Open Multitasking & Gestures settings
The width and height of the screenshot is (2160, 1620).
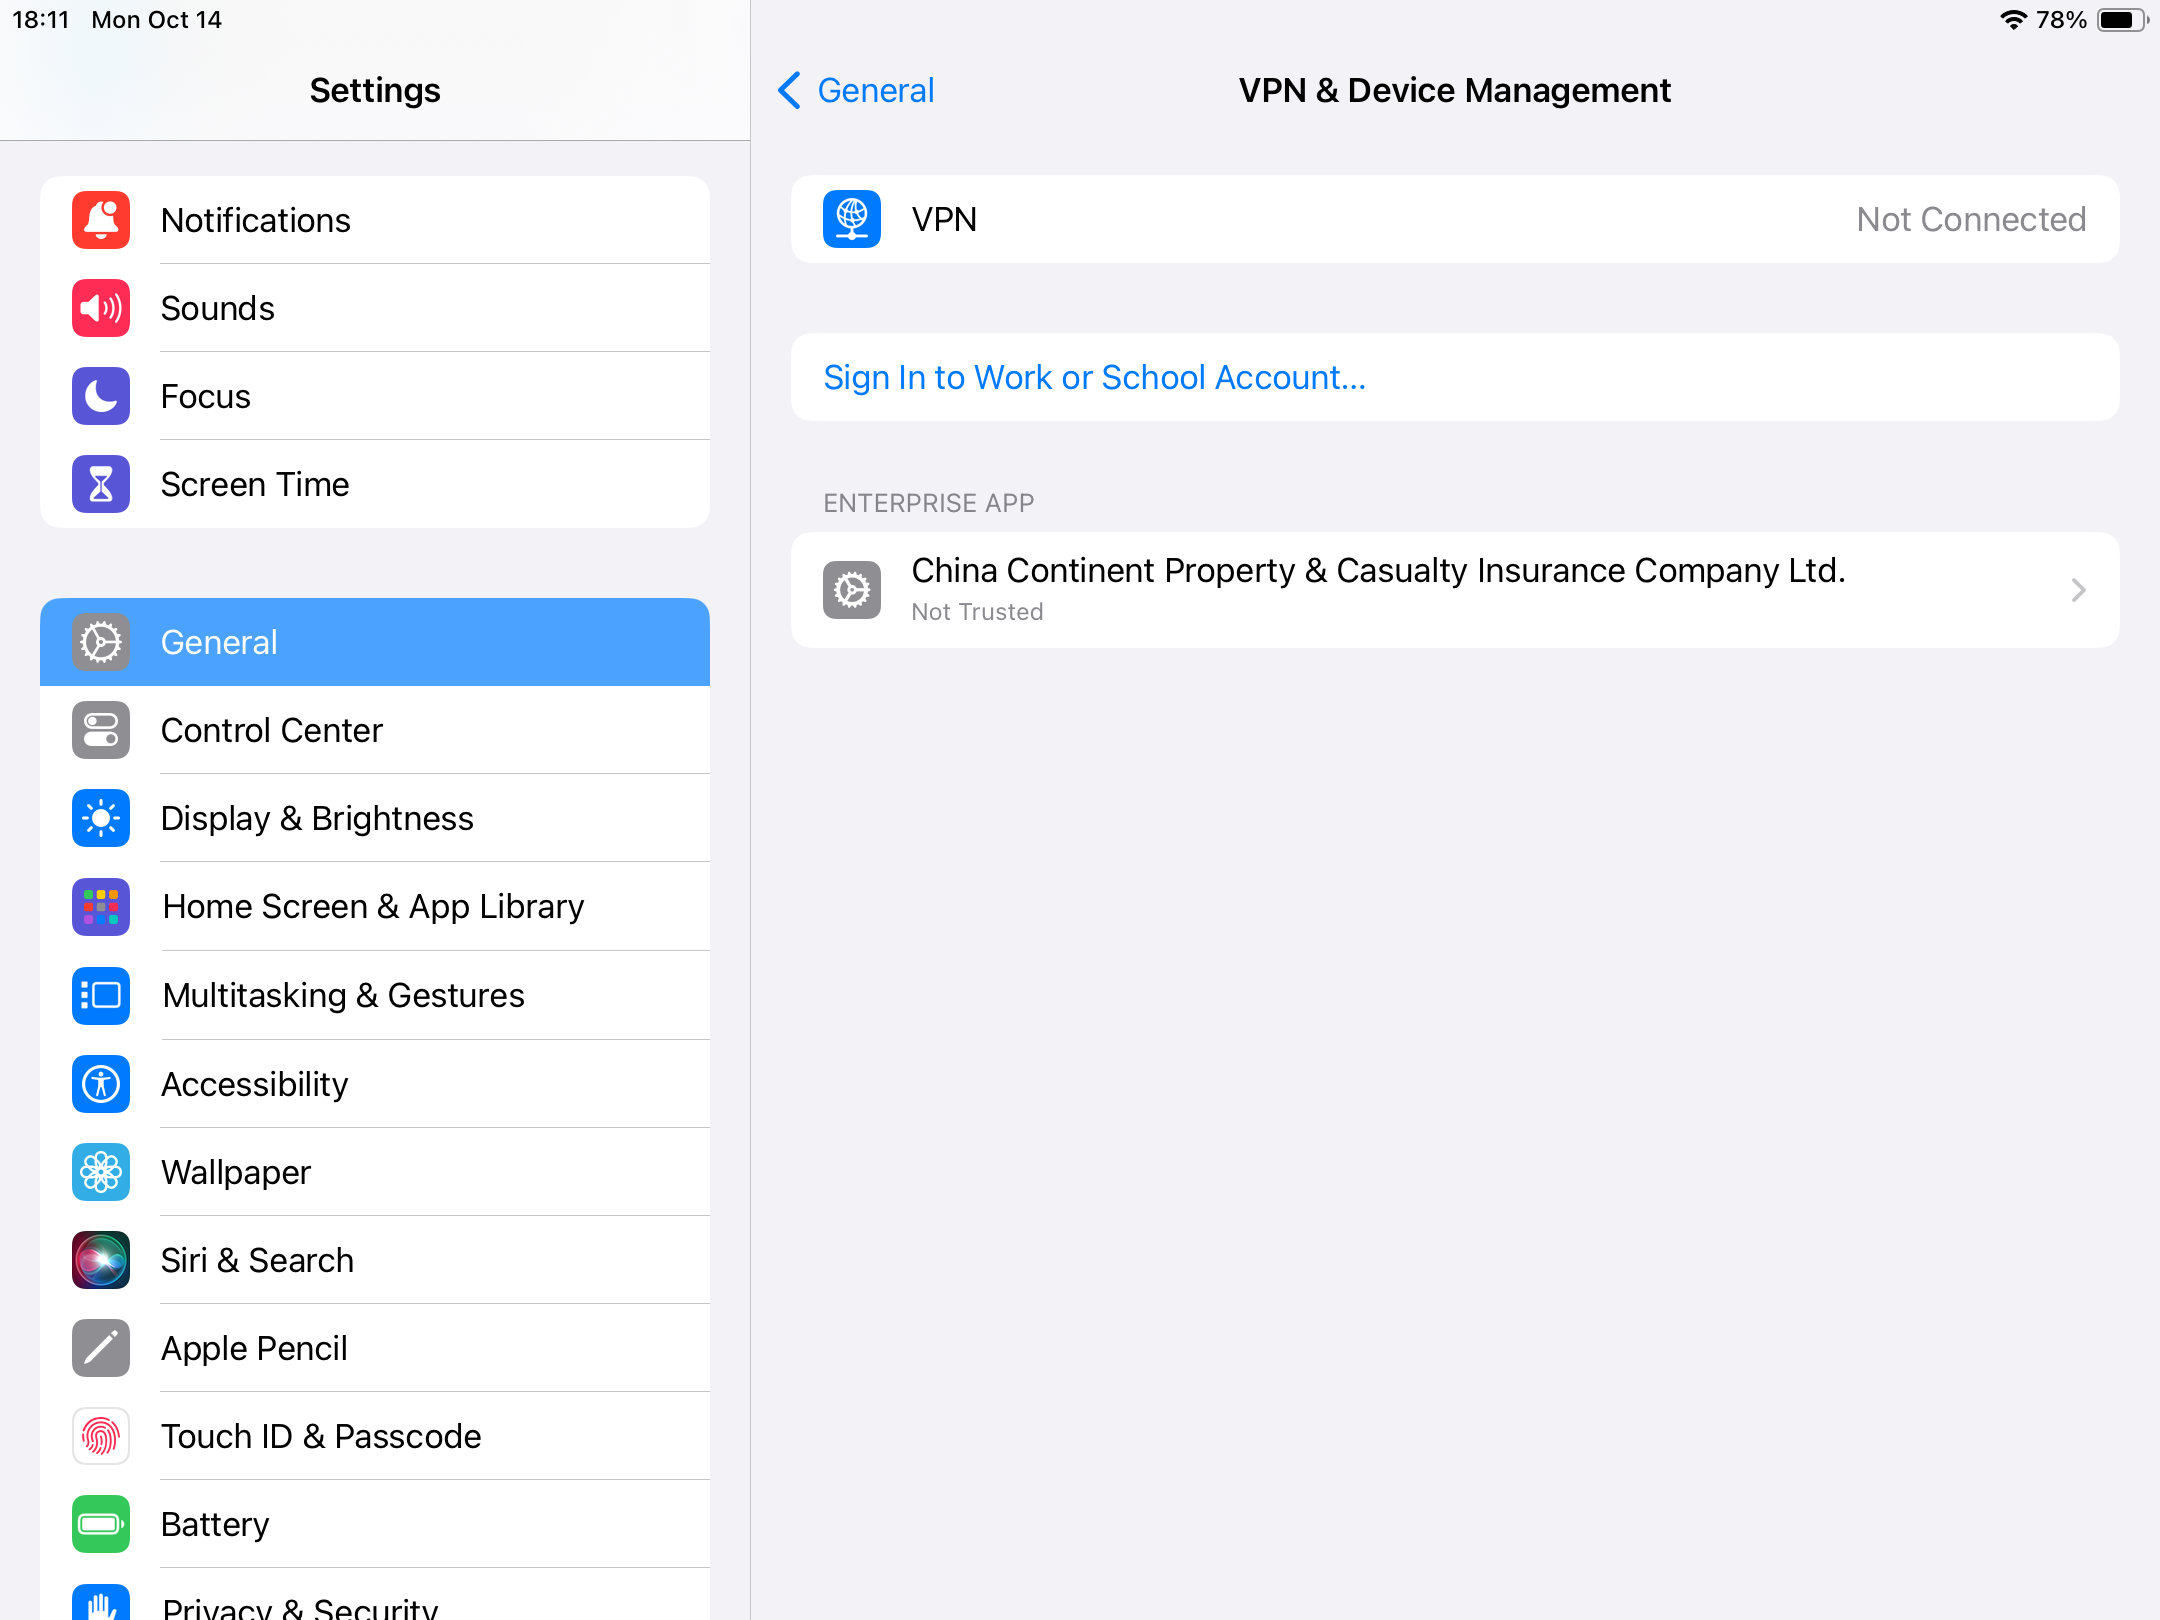pos(375,995)
